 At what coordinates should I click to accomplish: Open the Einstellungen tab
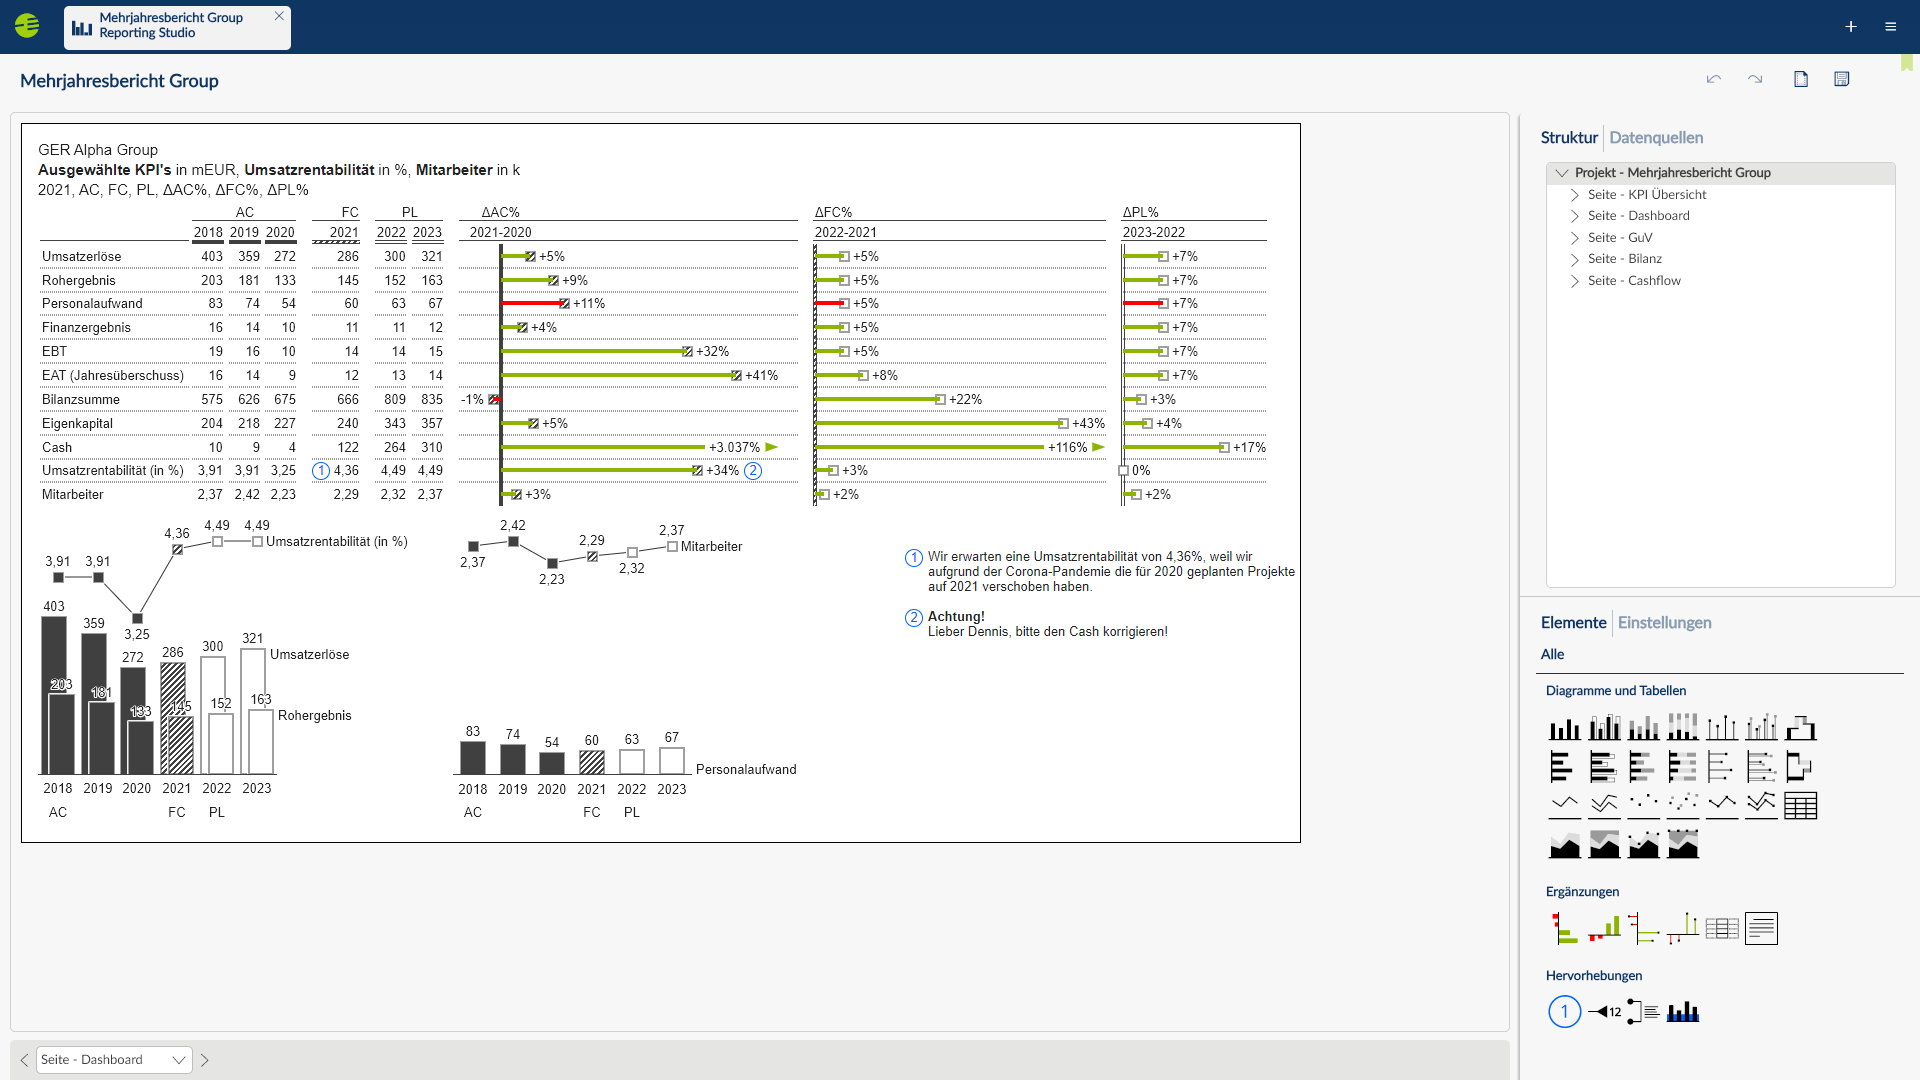[x=1664, y=623]
